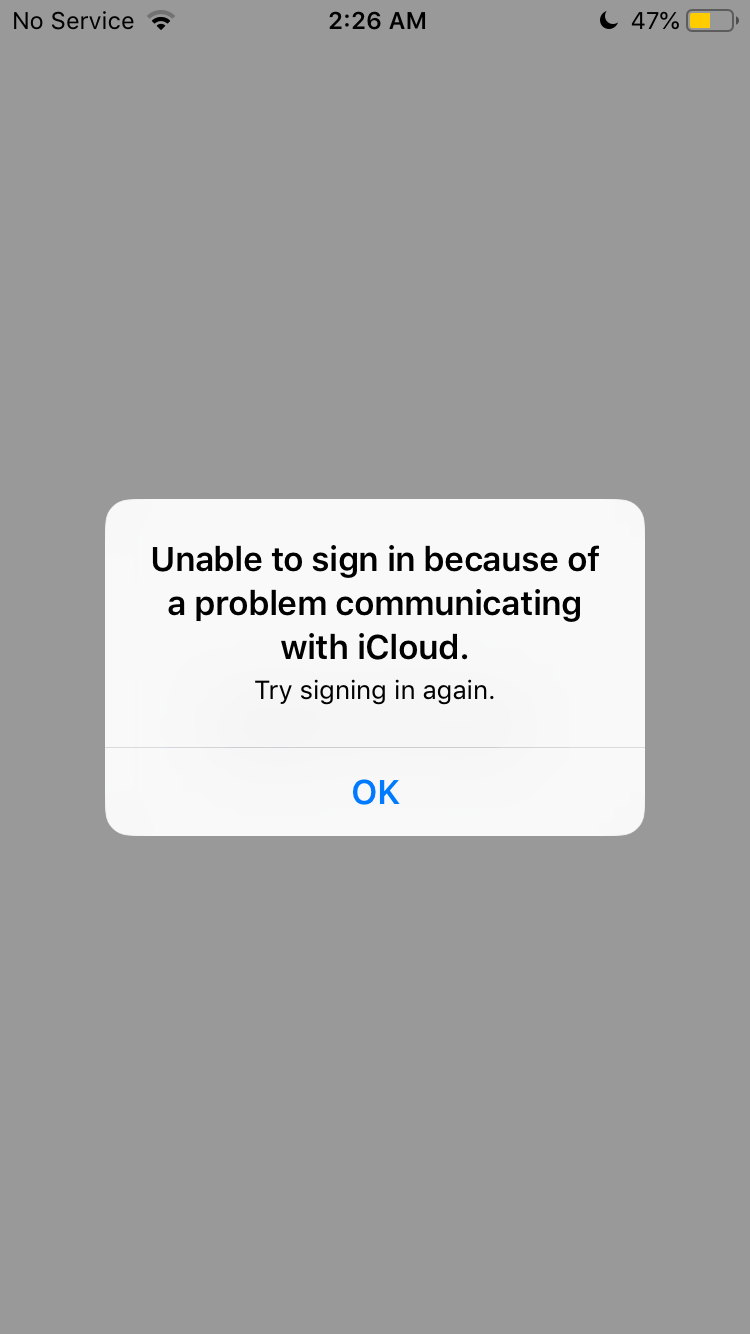Image resolution: width=750 pixels, height=1334 pixels.
Task: Tap the Wi-Fi signal icon in status bar
Action: point(160,21)
